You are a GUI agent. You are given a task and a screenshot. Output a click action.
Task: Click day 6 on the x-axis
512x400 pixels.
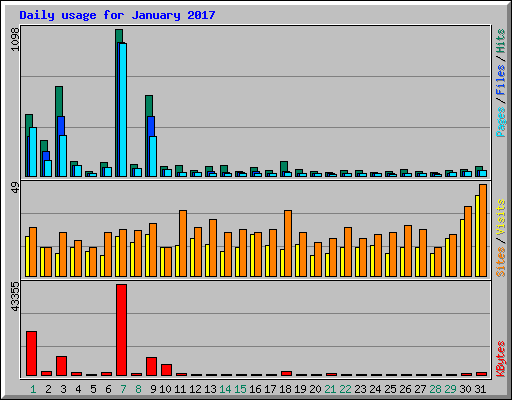108,389
